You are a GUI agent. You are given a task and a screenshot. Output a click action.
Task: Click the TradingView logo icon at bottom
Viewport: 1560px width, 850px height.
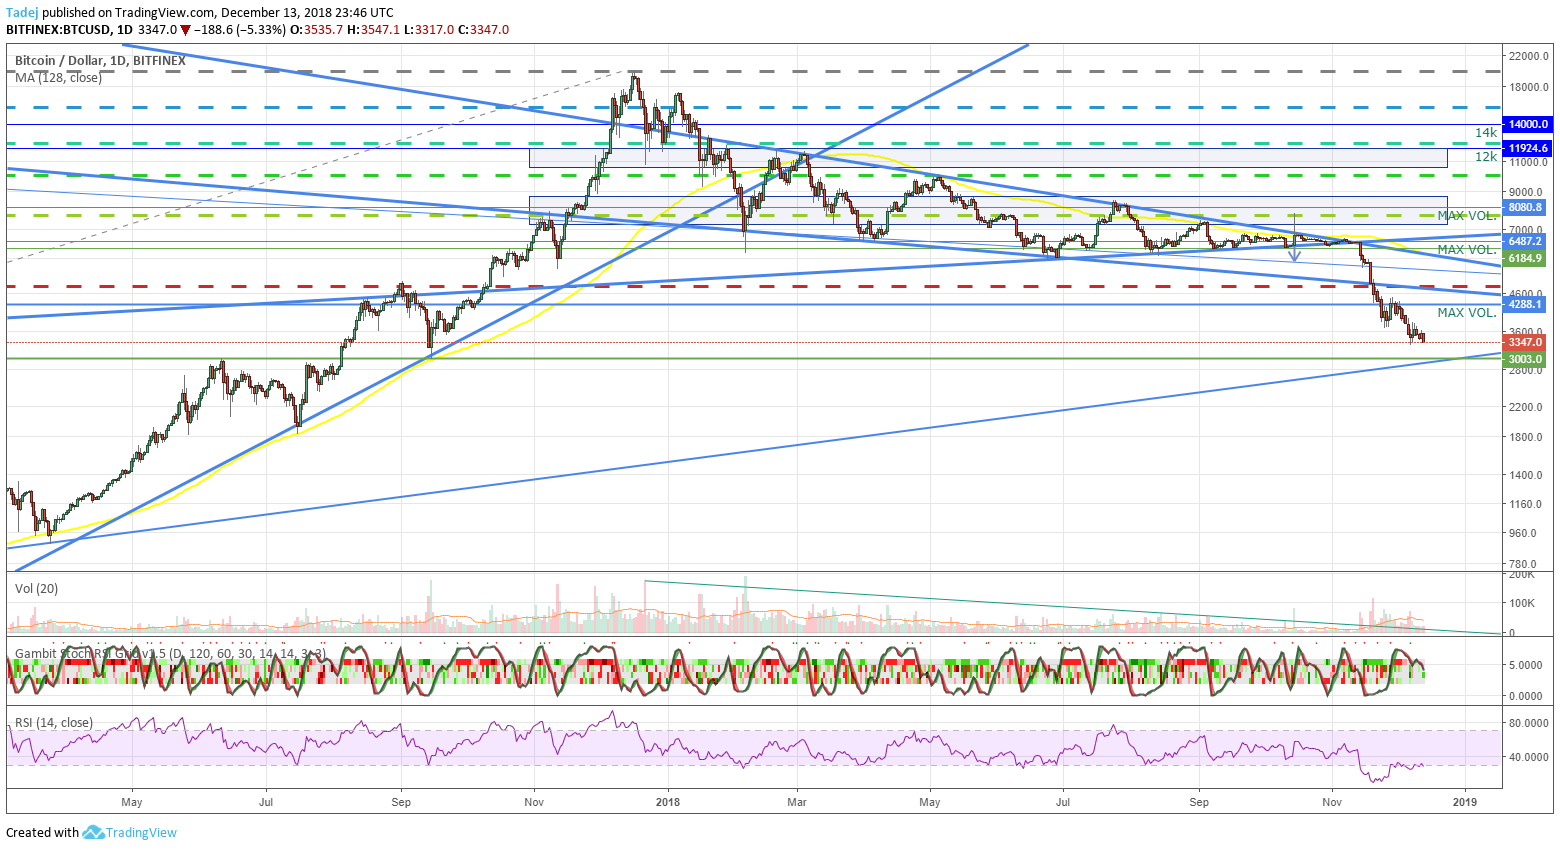[93, 832]
